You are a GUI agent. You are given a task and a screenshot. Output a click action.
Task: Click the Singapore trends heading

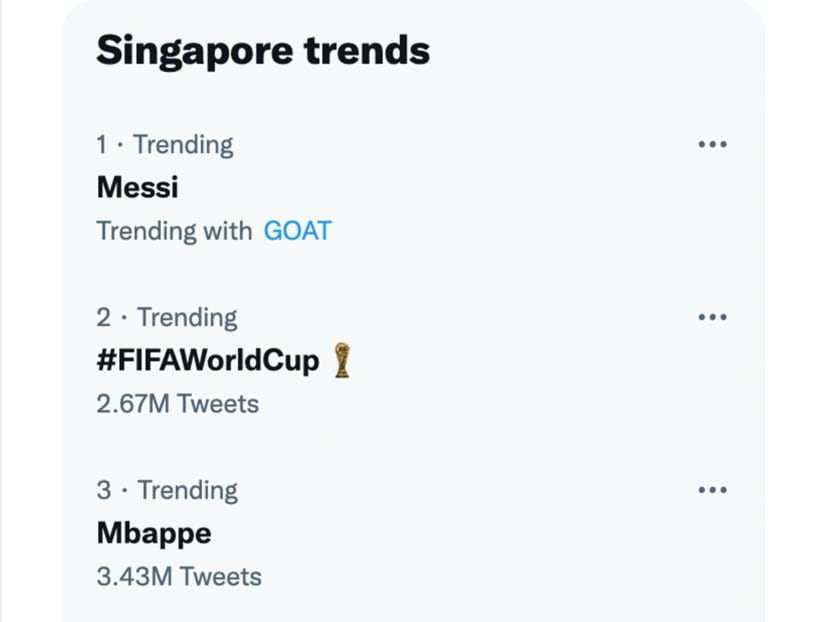click(x=263, y=50)
